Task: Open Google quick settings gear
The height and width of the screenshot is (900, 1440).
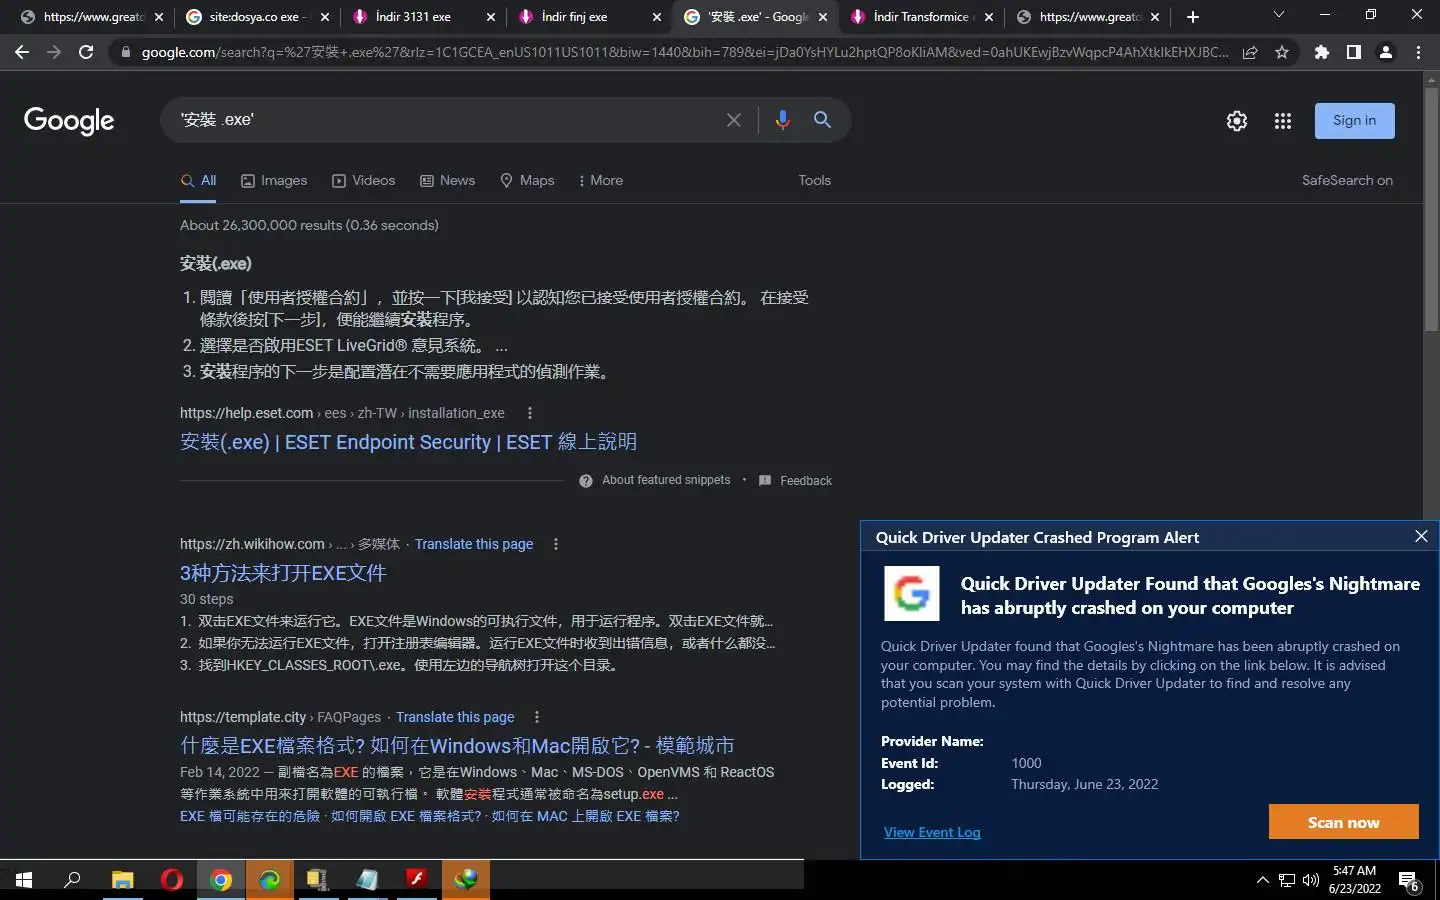Action: coord(1237,121)
